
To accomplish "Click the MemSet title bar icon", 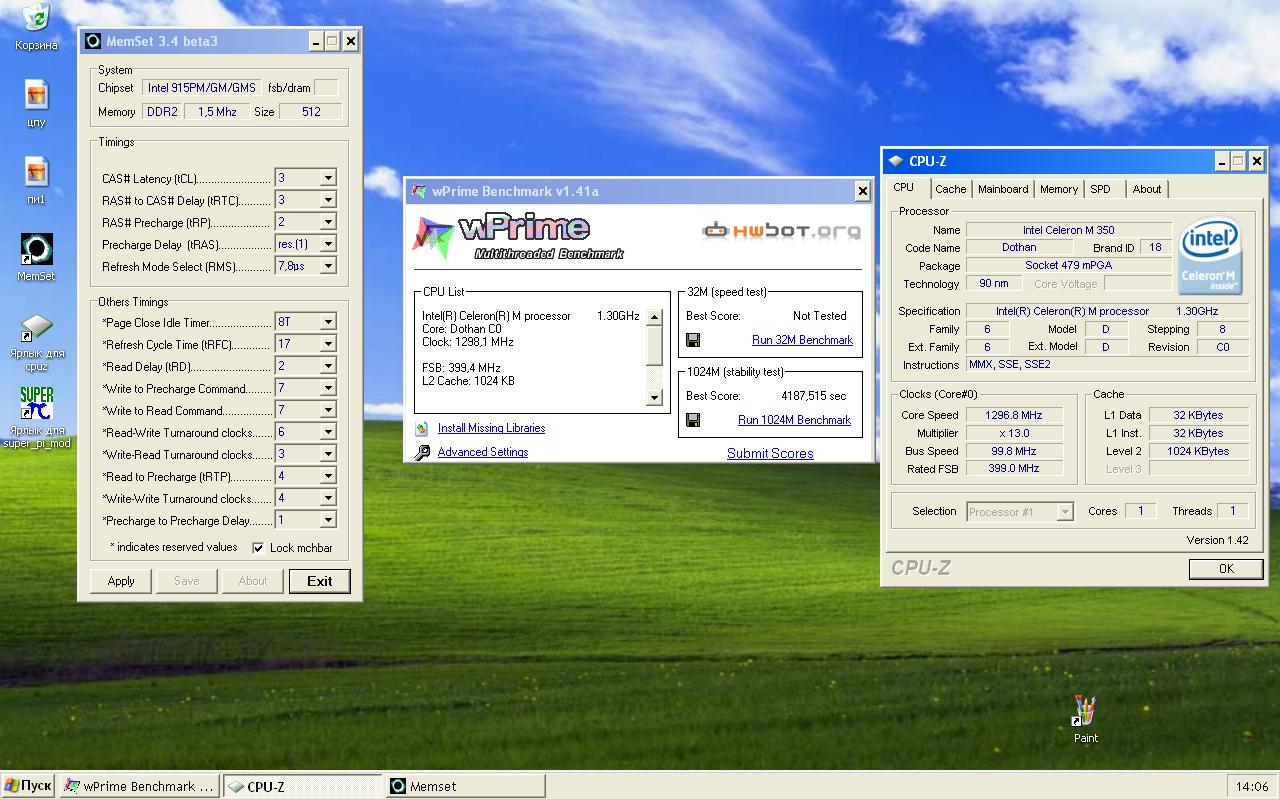I will pyautogui.click(x=93, y=41).
